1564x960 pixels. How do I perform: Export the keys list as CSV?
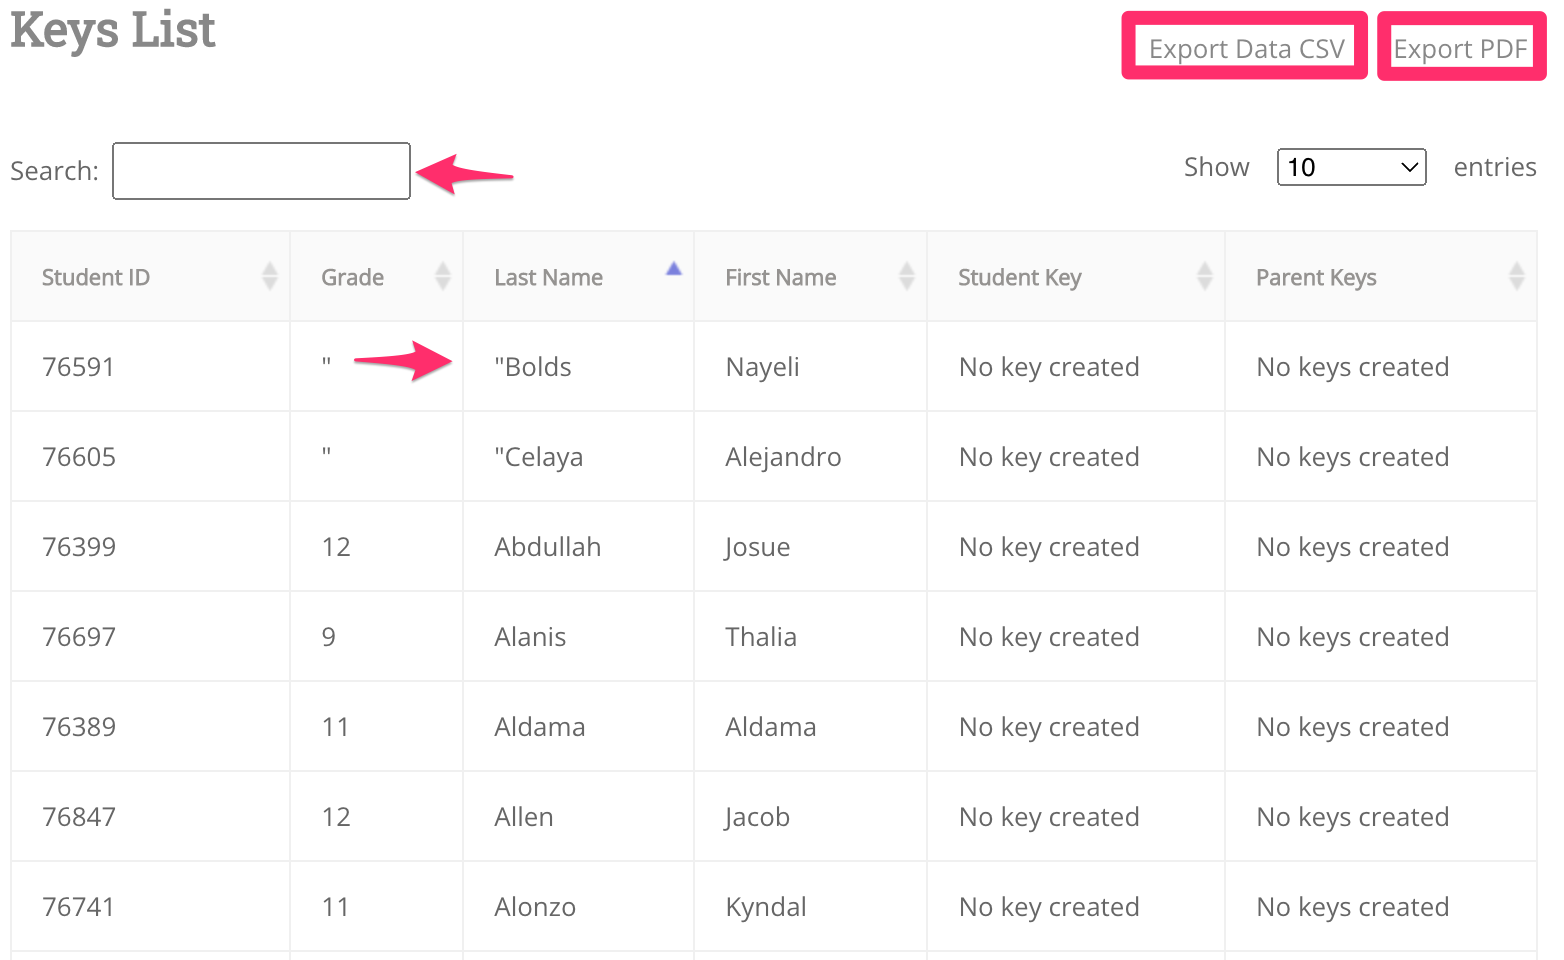coord(1245,48)
